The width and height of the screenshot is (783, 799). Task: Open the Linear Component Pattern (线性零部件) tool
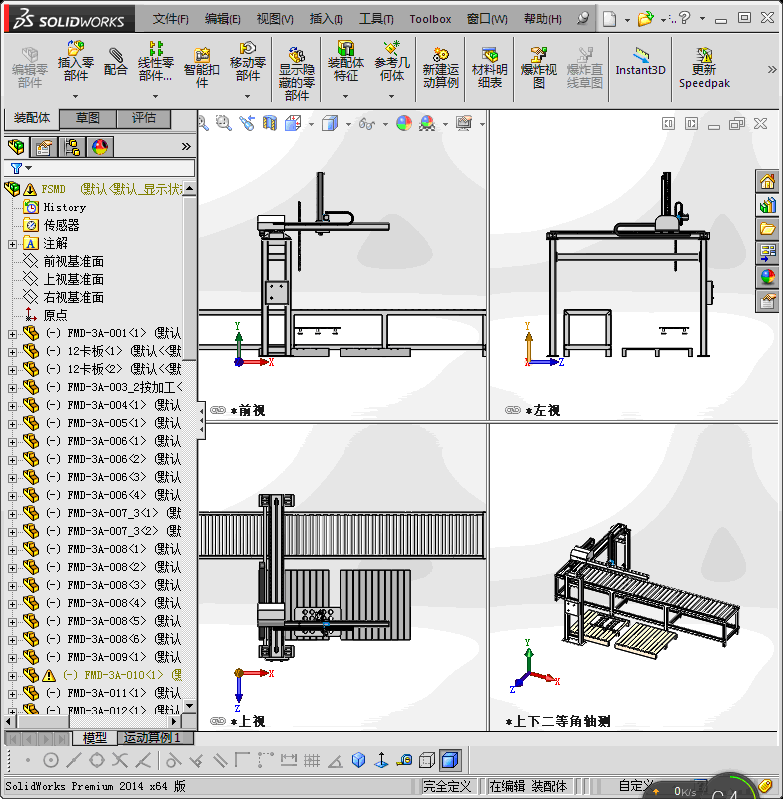point(155,62)
